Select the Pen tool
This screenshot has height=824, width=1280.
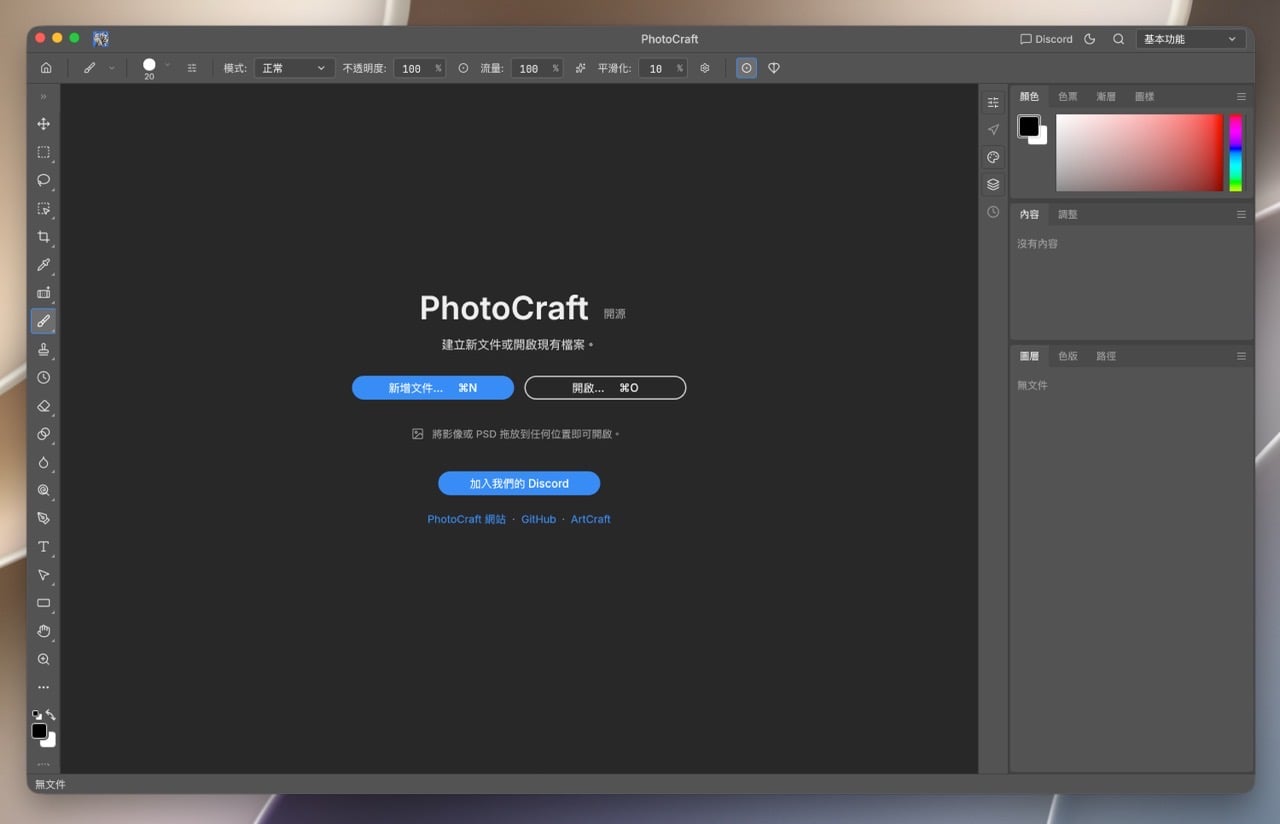43,519
